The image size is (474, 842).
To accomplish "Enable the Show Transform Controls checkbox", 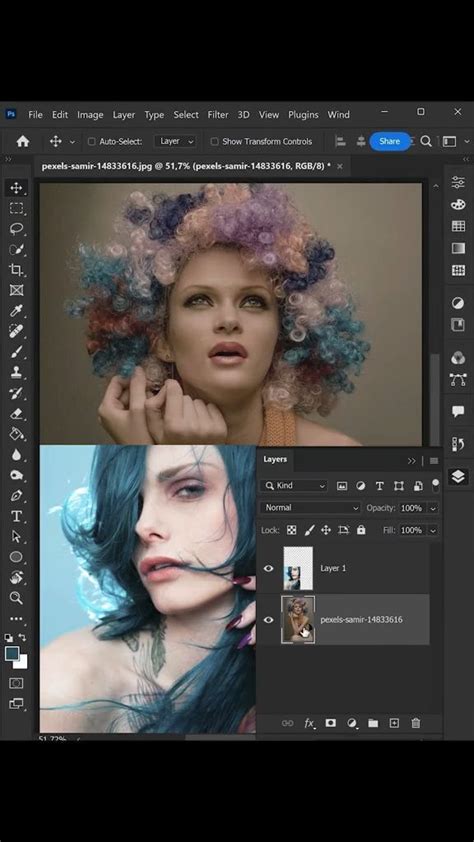I will tap(214, 142).
